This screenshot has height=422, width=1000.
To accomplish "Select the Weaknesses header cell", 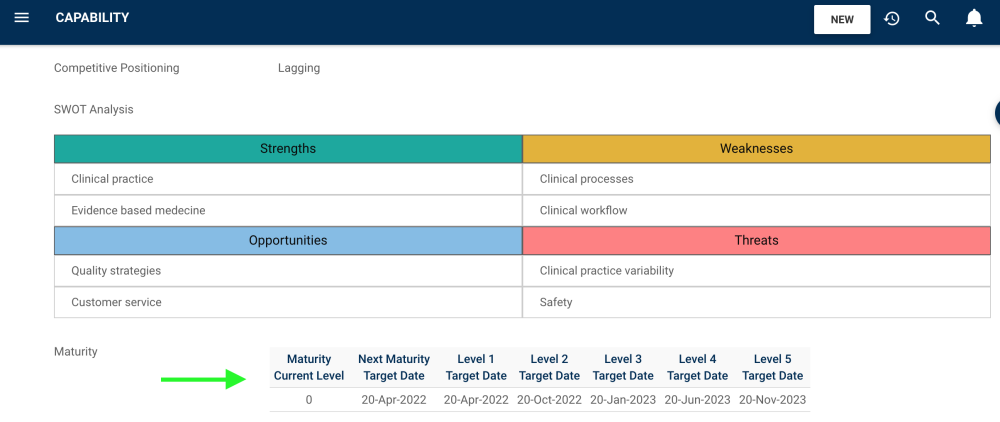I will coord(756,149).
